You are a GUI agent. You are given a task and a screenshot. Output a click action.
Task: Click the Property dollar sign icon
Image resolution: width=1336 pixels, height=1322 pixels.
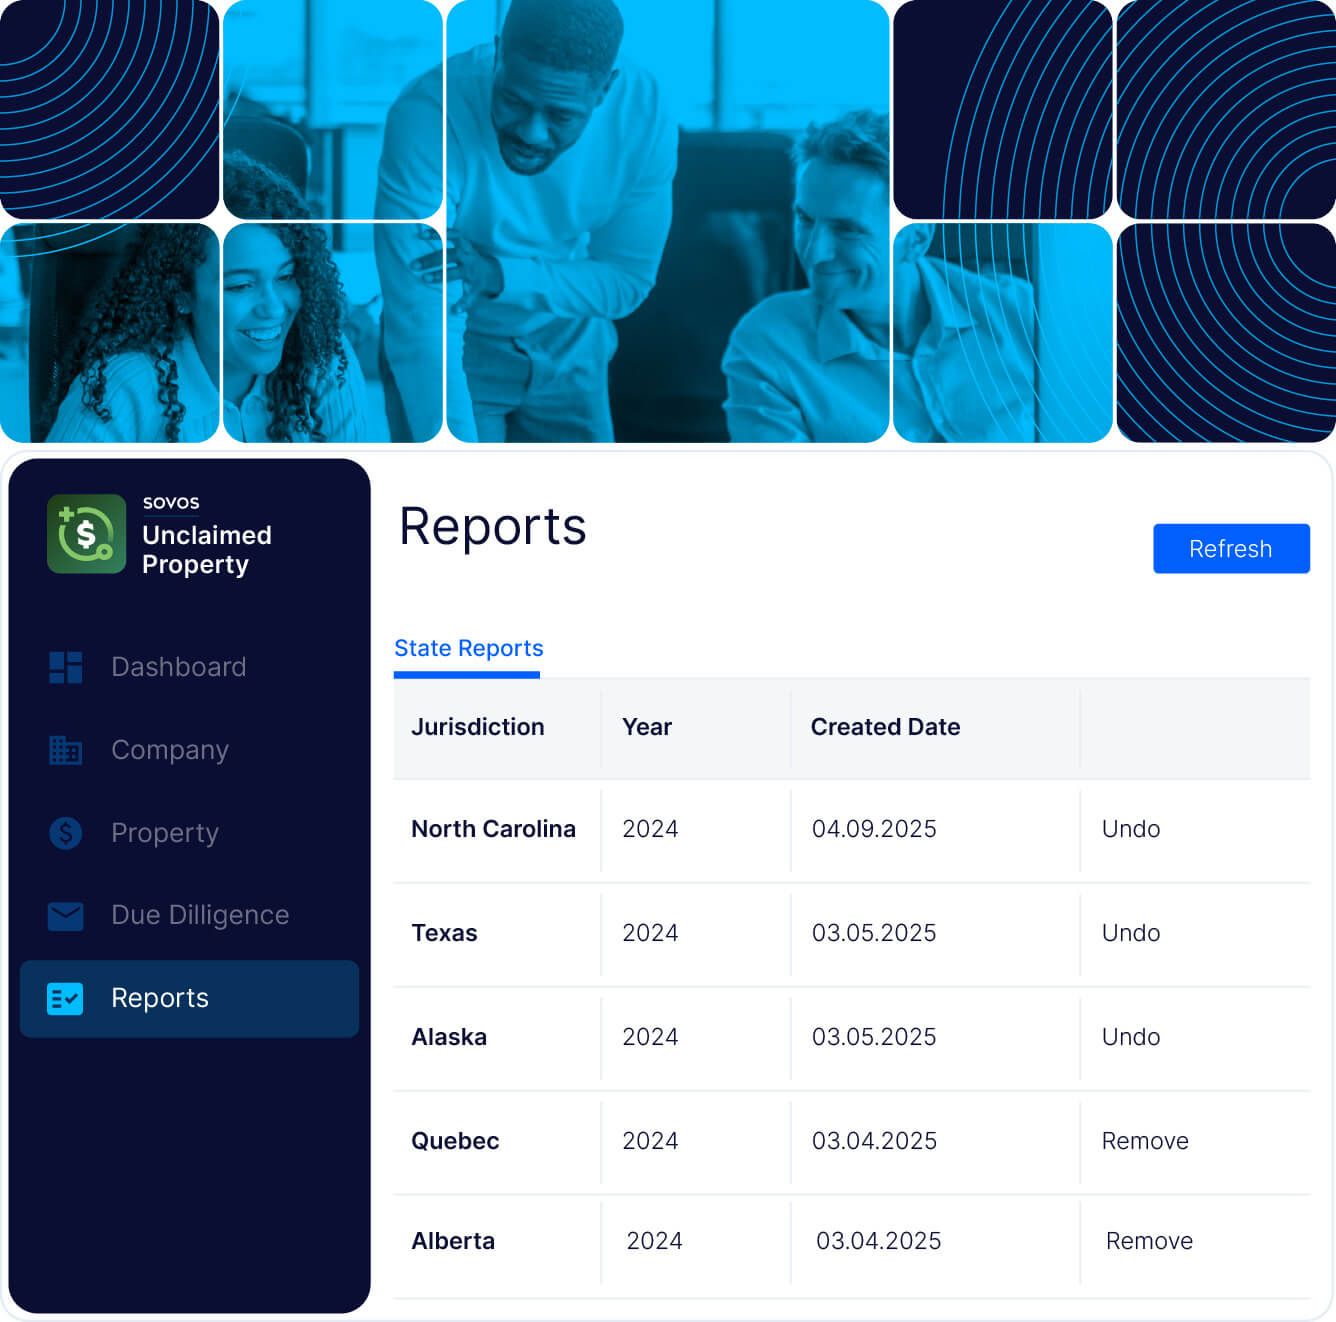click(66, 832)
